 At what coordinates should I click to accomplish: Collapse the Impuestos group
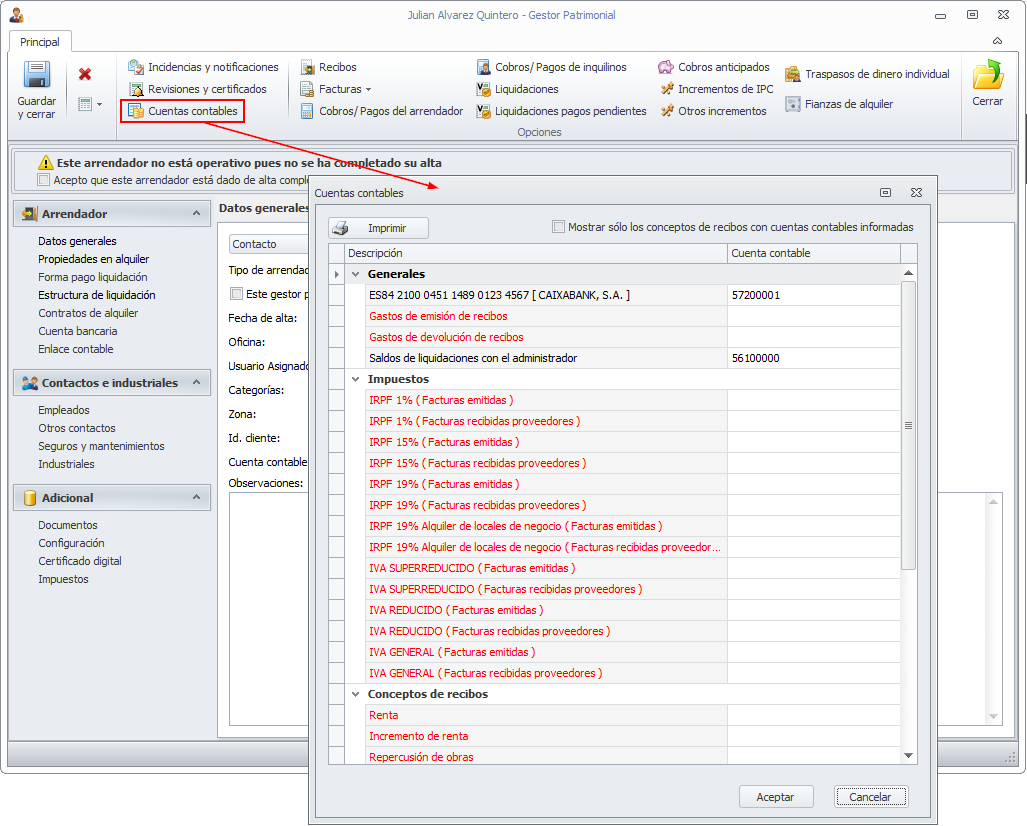(356, 379)
